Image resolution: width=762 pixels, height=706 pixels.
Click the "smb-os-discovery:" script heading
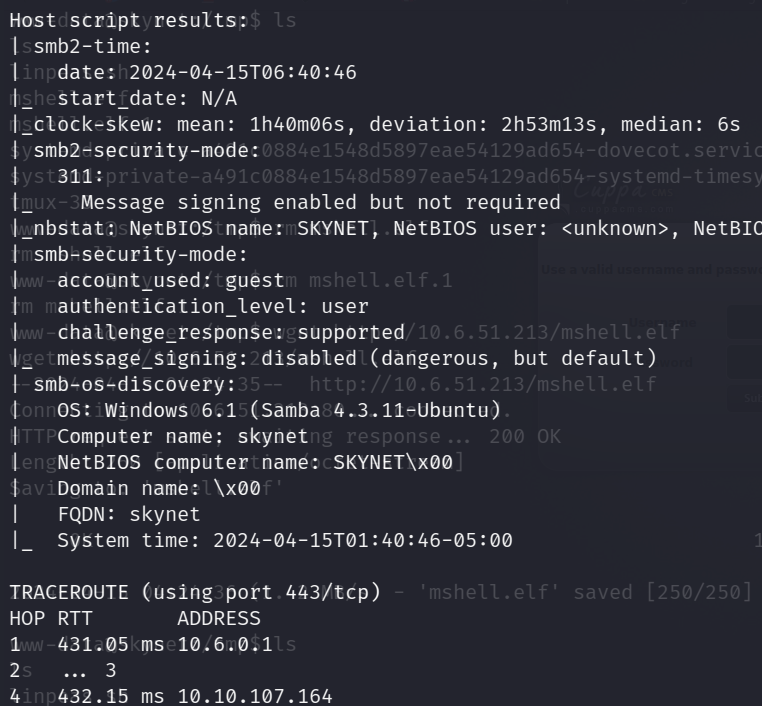click(135, 385)
